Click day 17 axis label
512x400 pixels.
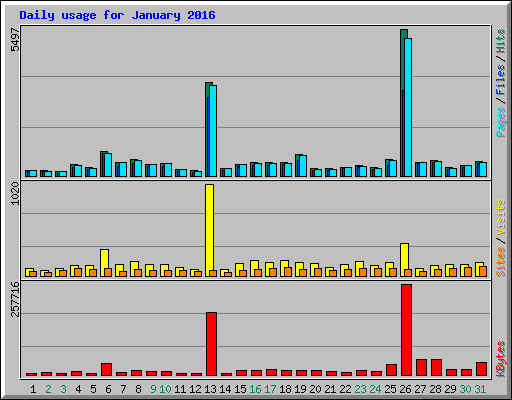[x=270, y=389]
